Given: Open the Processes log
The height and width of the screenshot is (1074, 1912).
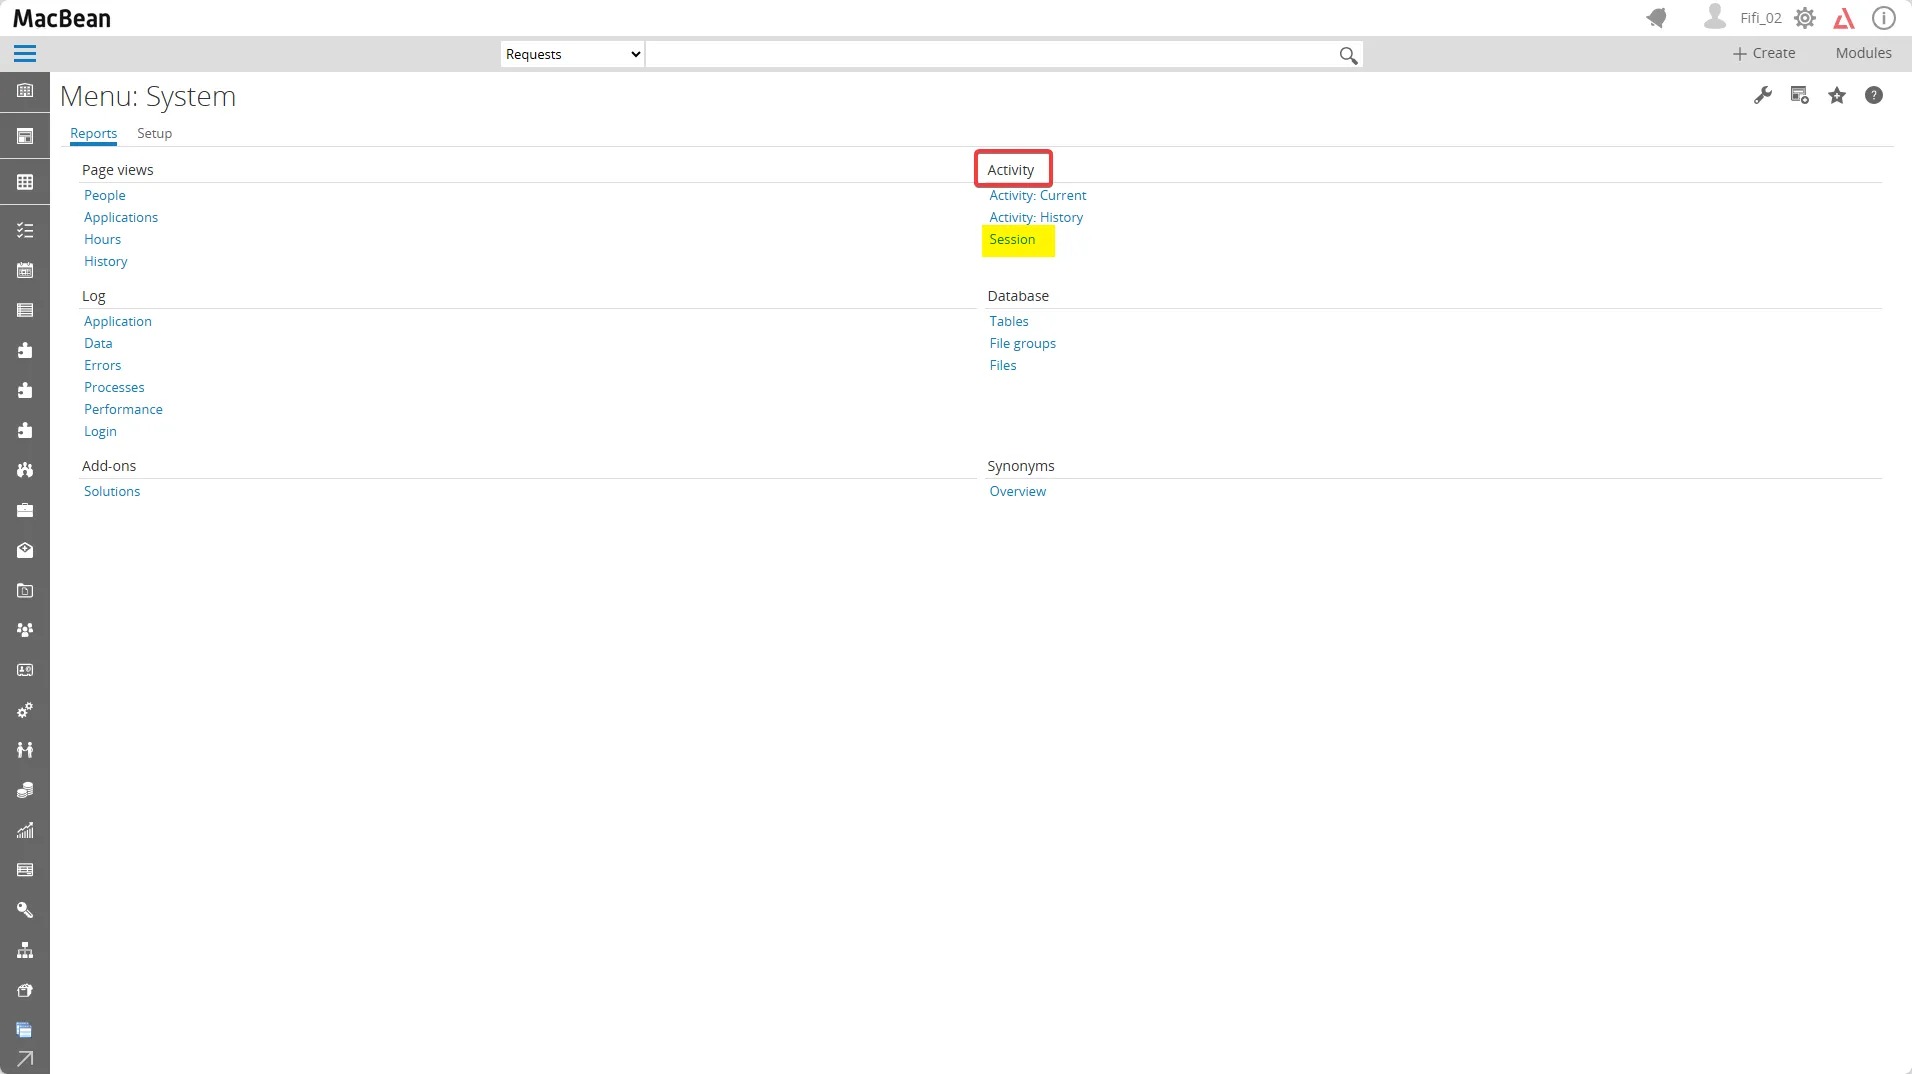Looking at the screenshot, I should pos(114,387).
